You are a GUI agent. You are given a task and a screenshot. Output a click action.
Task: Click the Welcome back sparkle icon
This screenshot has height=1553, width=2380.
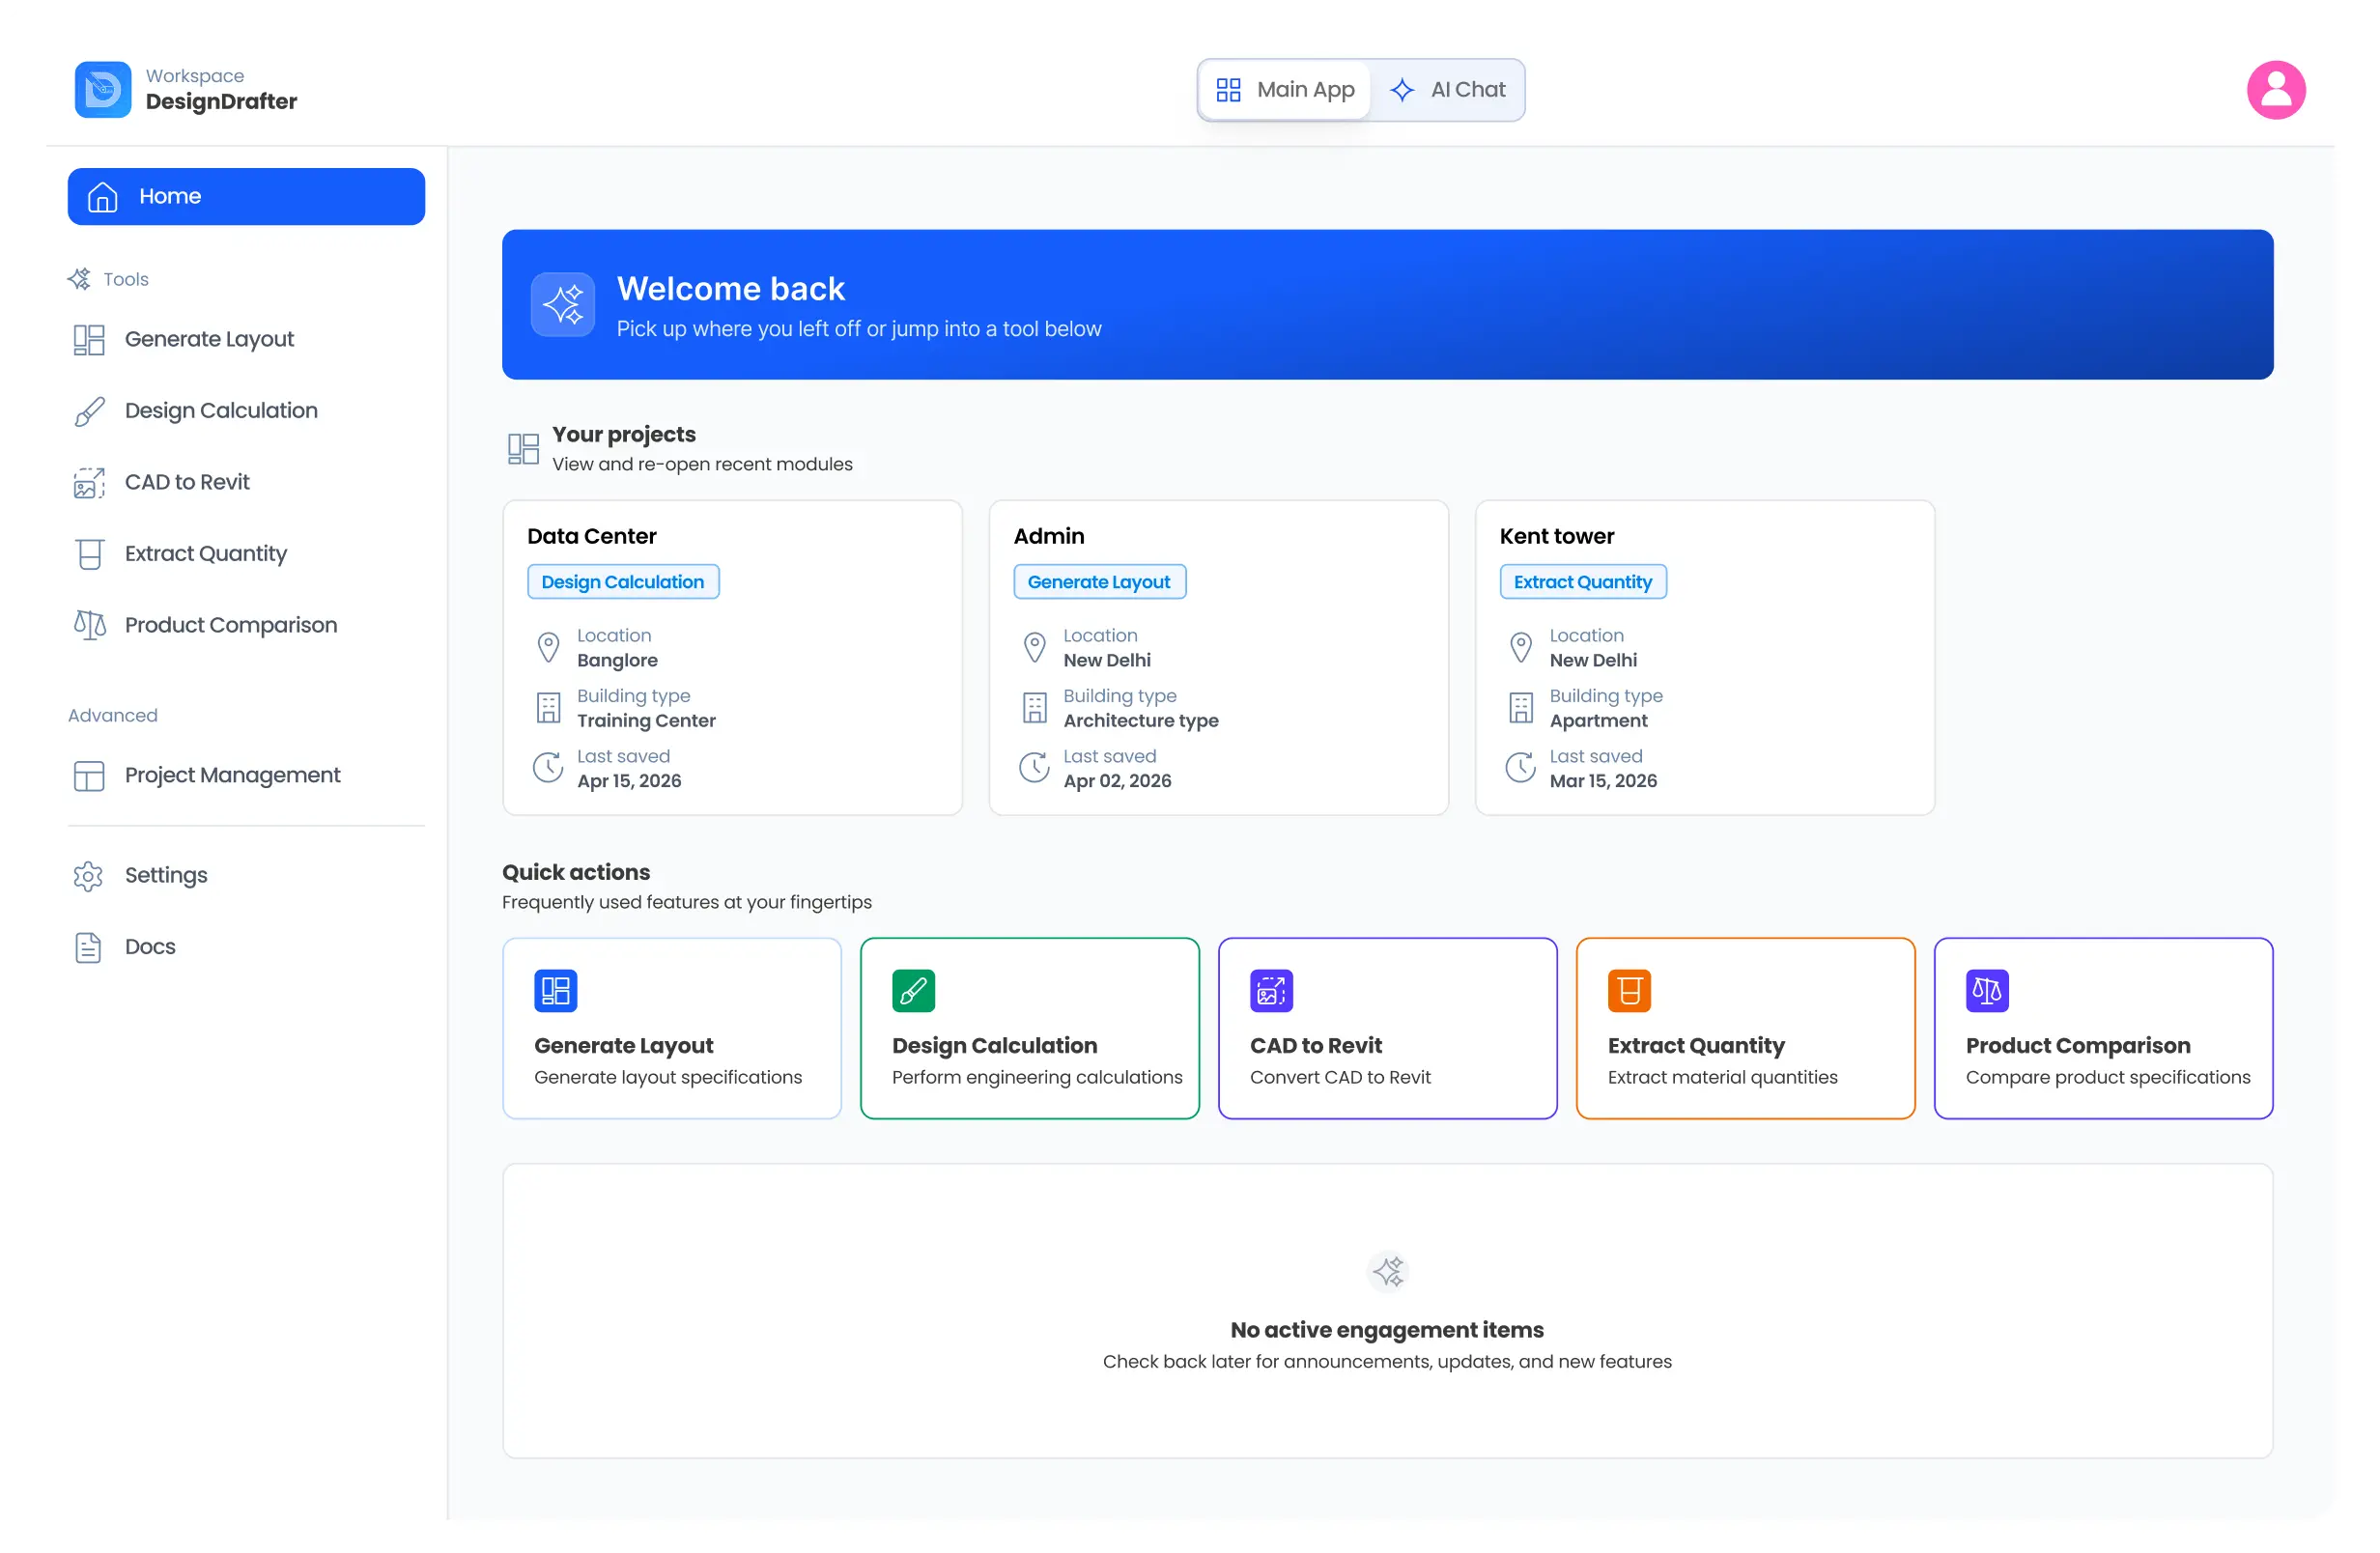coord(563,305)
